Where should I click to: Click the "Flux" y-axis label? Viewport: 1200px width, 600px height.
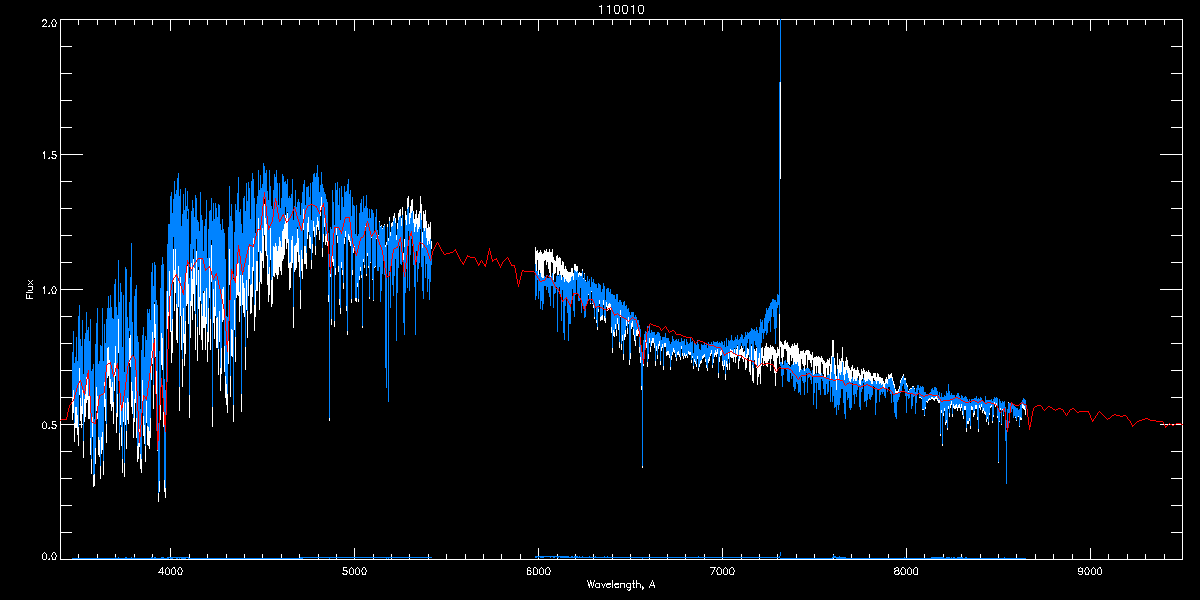(x=29, y=290)
